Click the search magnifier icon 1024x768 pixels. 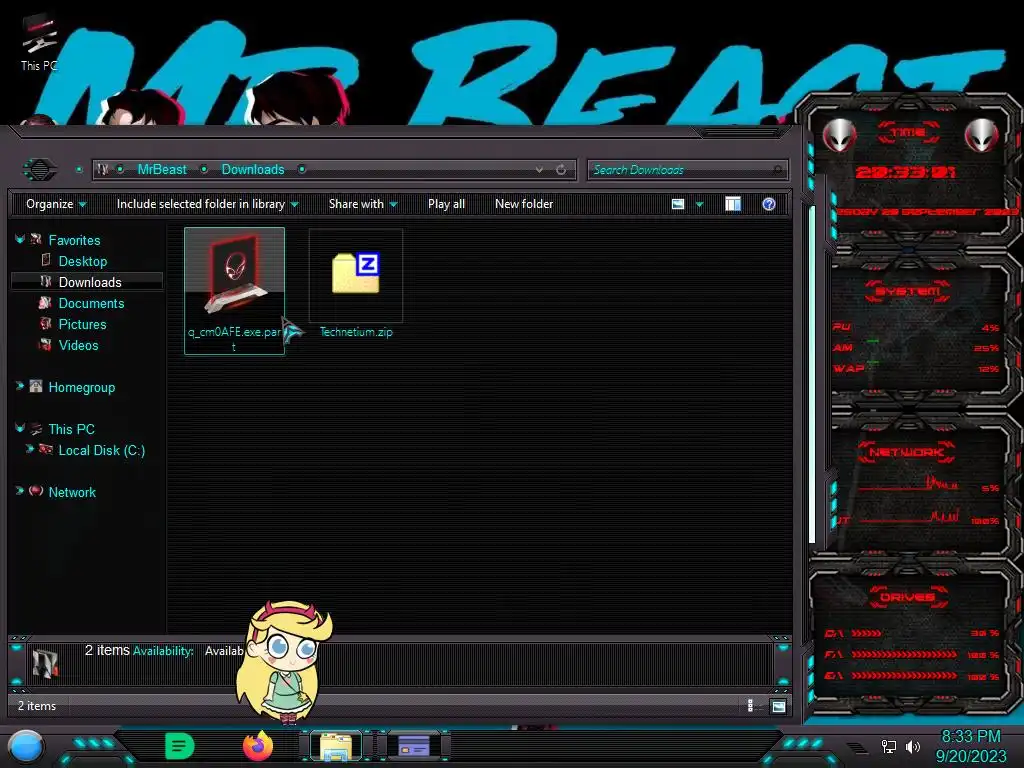pos(777,170)
